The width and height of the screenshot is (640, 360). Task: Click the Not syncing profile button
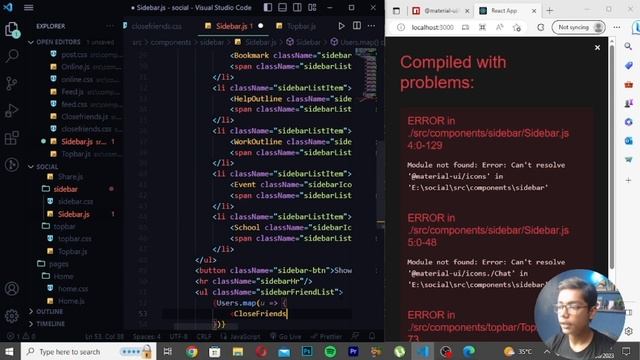point(579,27)
